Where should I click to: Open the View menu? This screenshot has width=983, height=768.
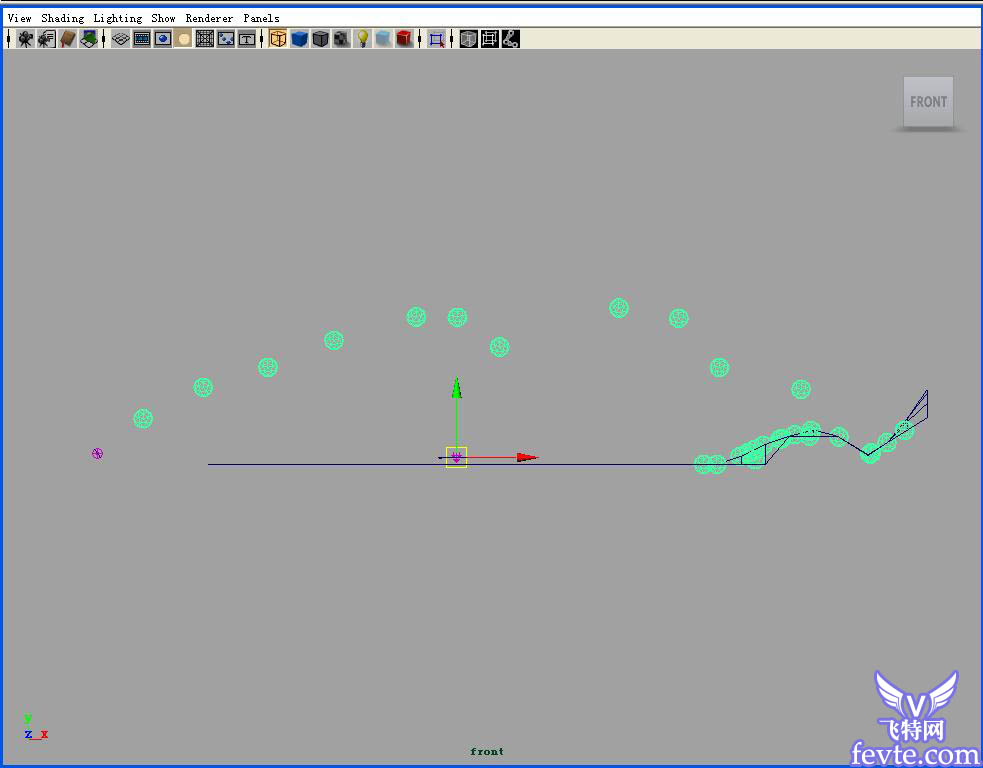pos(19,18)
